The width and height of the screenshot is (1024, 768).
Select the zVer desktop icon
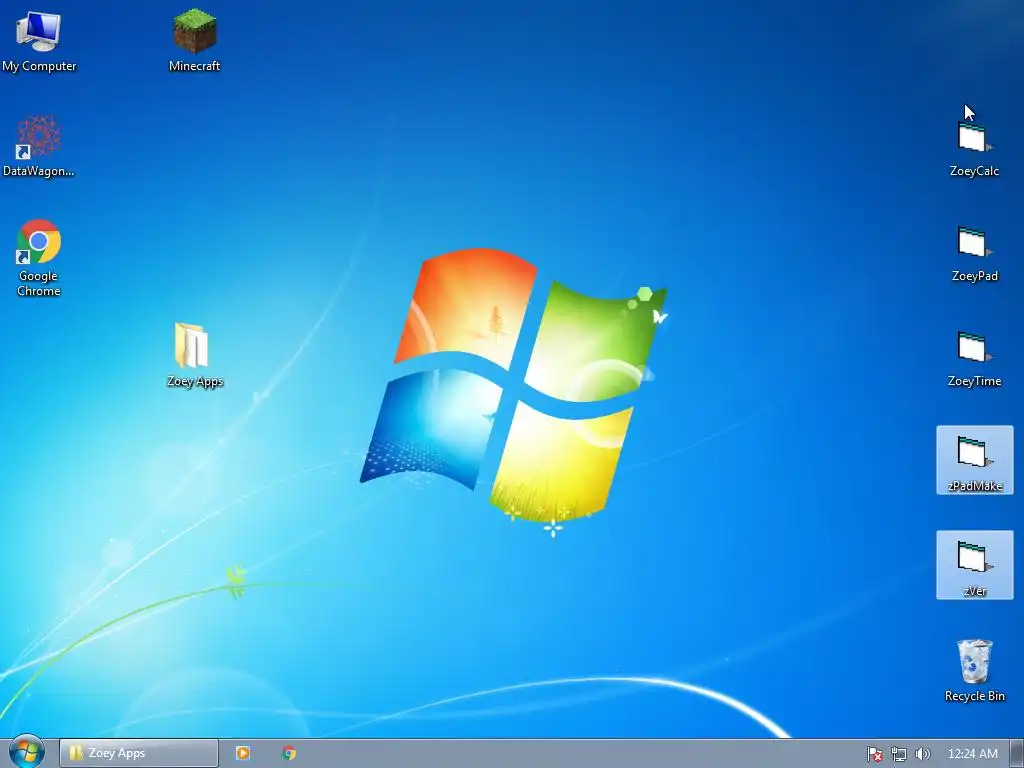(x=974, y=565)
